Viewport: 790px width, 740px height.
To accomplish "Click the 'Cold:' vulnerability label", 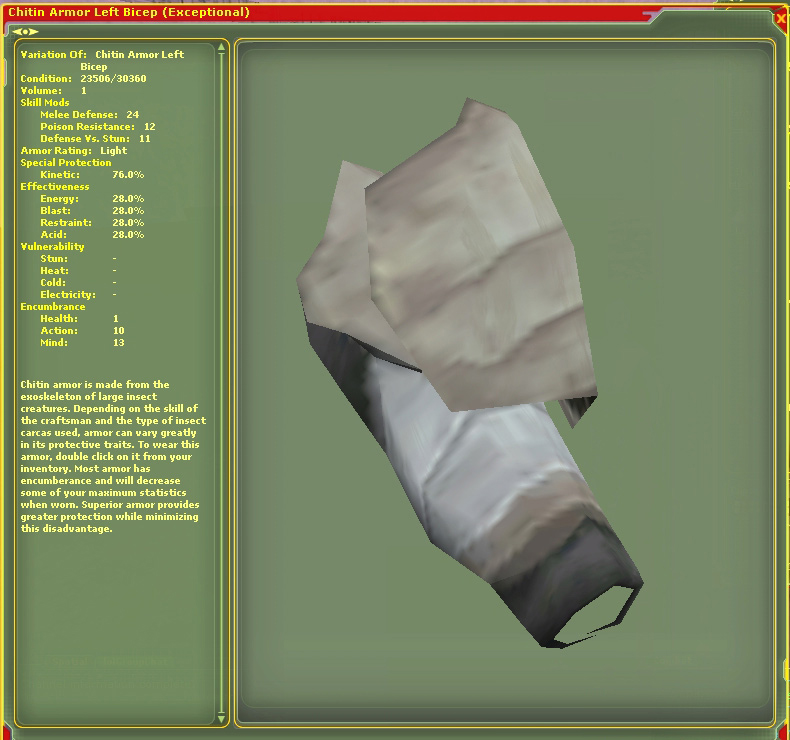I will pyautogui.click(x=53, y=283).
